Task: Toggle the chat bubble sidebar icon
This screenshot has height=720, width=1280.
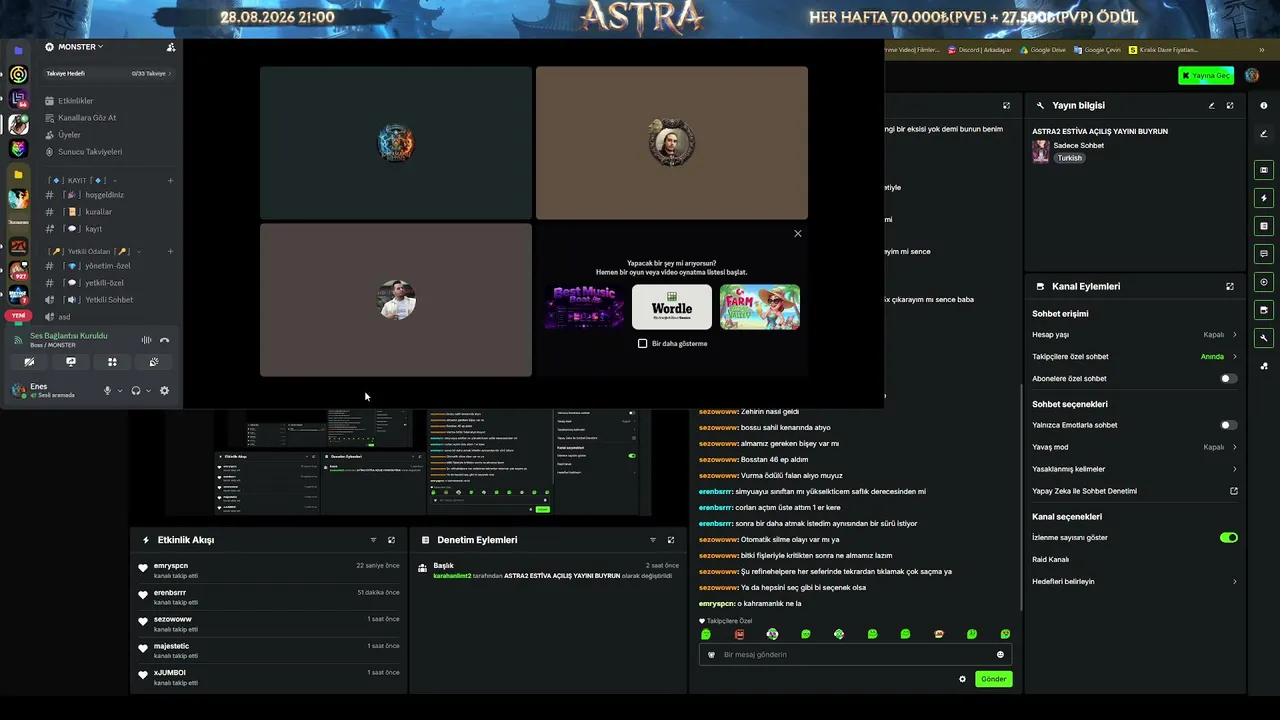Action: (x=1264, y=254)
